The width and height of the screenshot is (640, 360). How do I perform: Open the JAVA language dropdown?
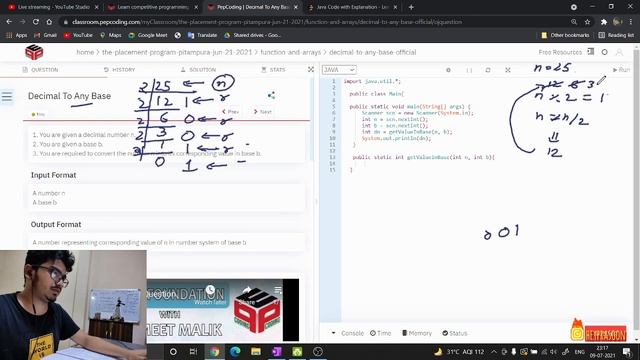click(339, 70)
